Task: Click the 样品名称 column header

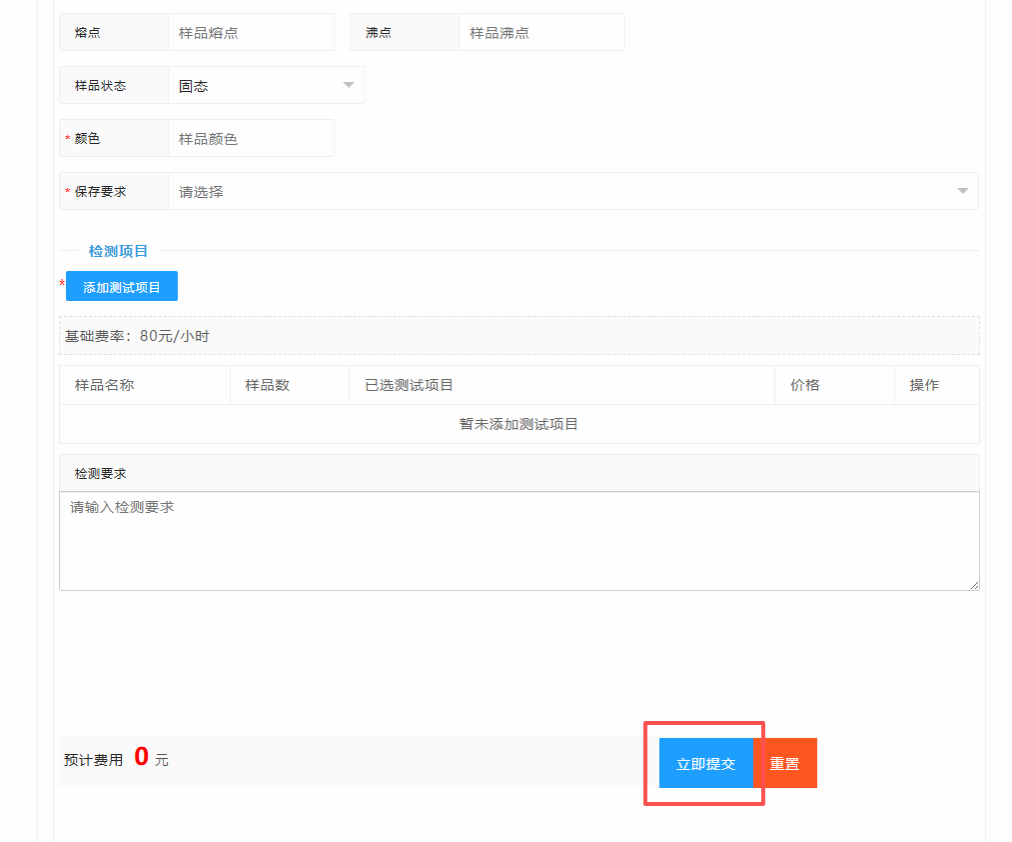Action: pyautogui.click(x=105, y=385)
